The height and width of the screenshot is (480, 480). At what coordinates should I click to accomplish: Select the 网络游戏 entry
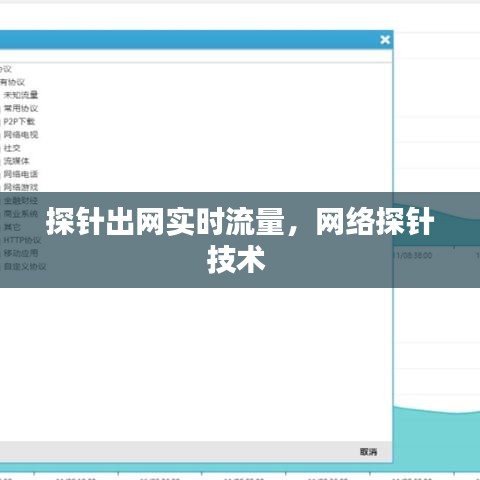21,187
